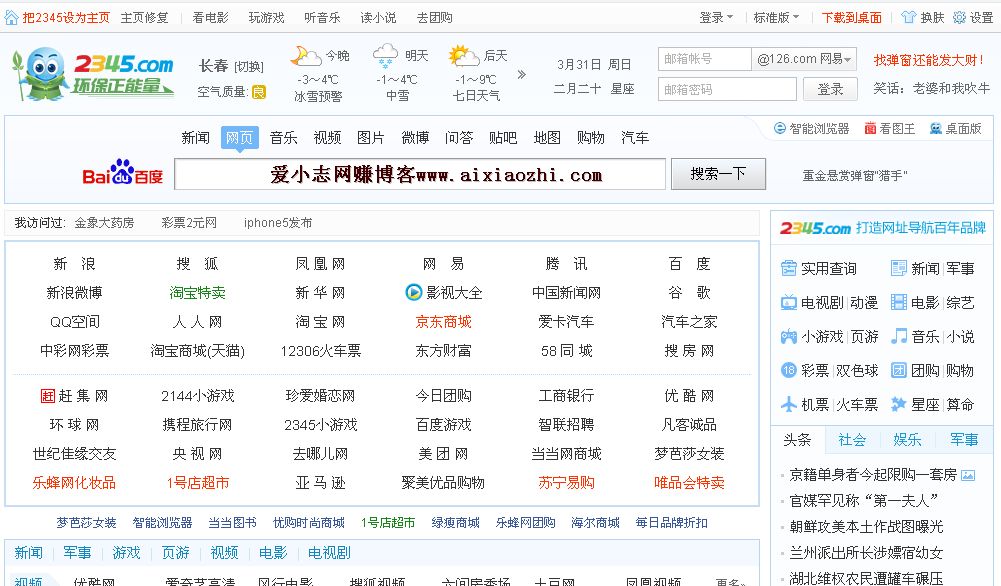Click 实用查询 category icon
Screen dimensions: 1001x586
[788, 268]
